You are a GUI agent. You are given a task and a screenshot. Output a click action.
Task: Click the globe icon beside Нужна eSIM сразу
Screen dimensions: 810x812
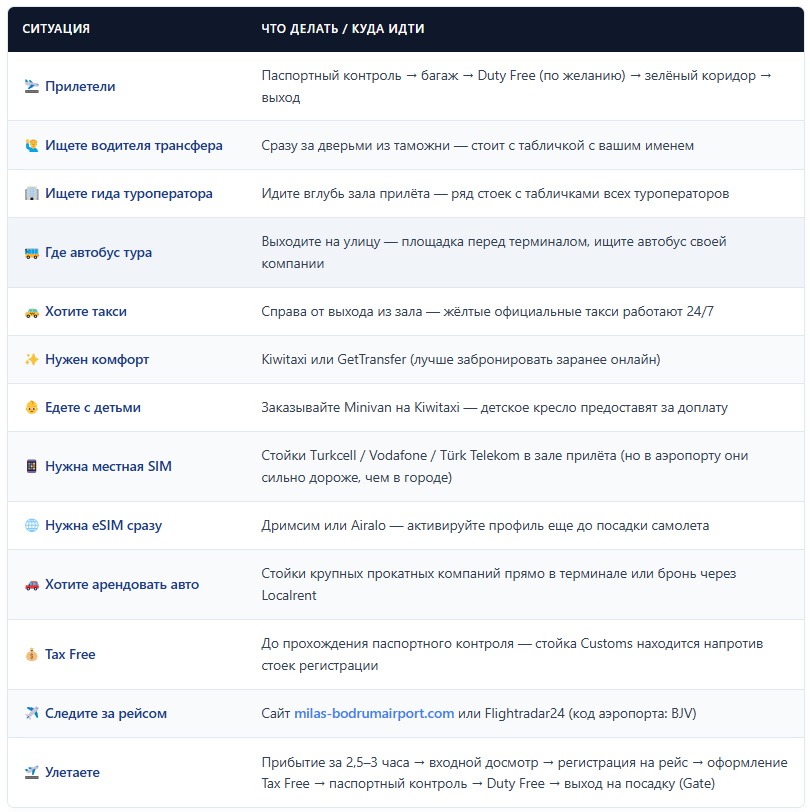pos(32,526)
